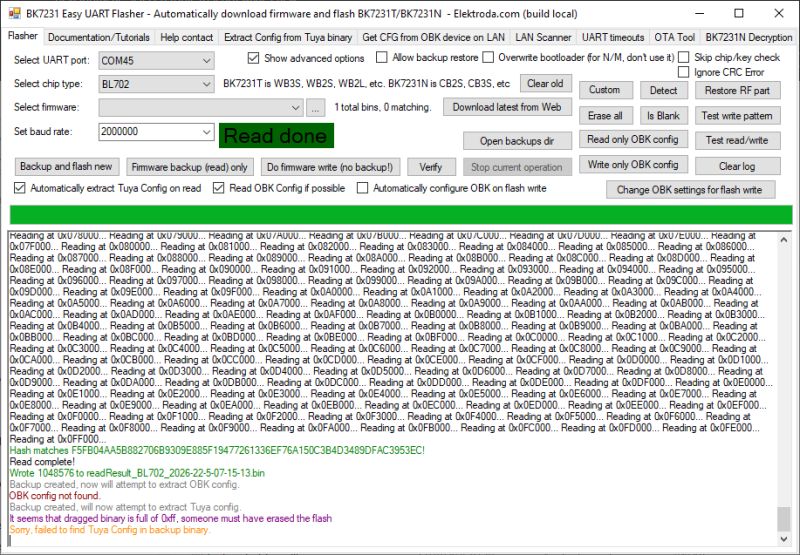800x555 pixels.
Task: Switch to the LAN Scanner tab
Action: pos(543,37)
